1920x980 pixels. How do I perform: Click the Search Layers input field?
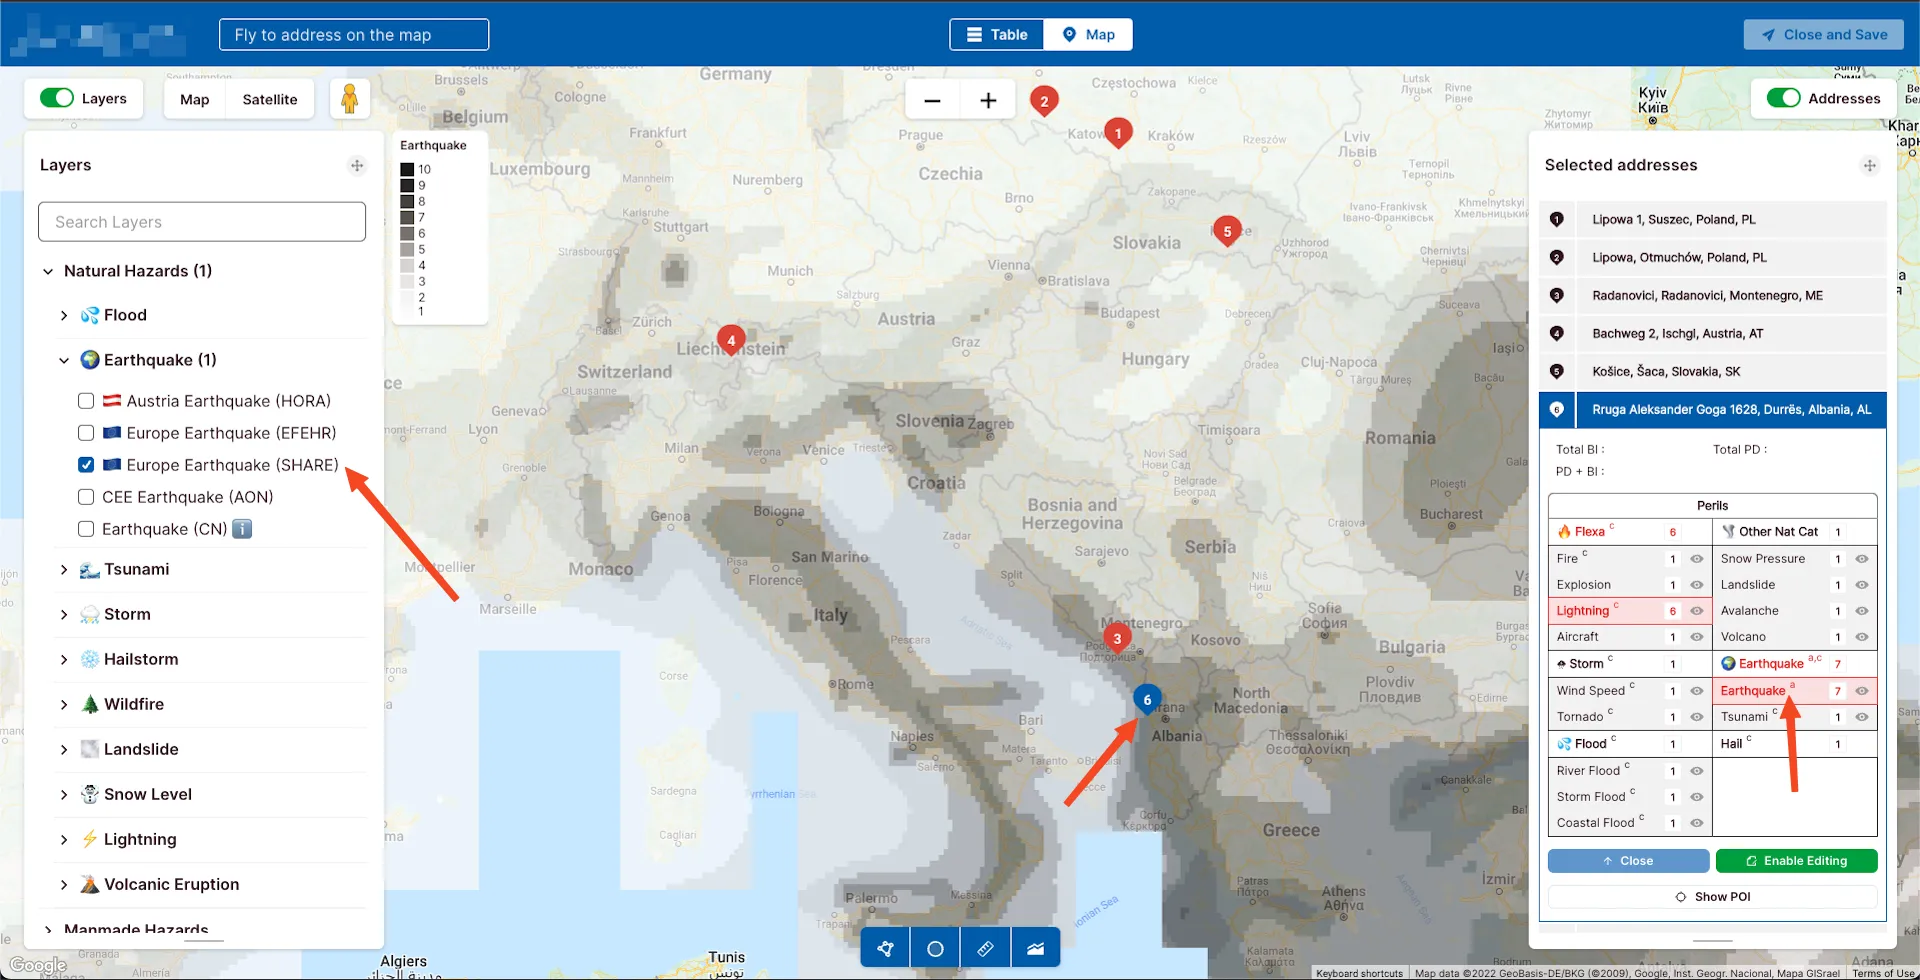(201, 222)
